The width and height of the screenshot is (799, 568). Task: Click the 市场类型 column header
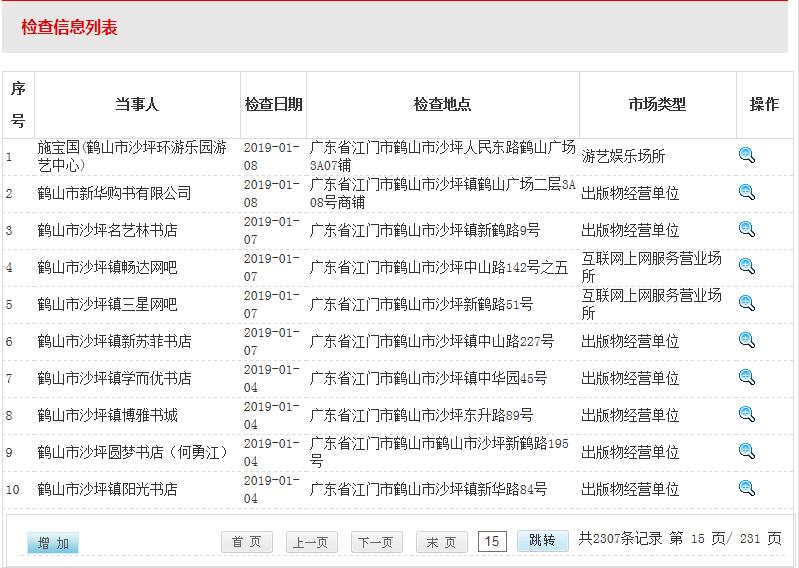pos(657,104)
